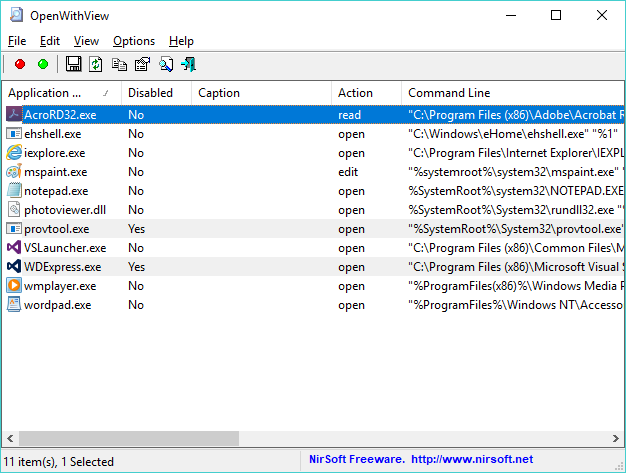Image resolution: width=626 pixels, height=473 pixels.
Task: Click the photoviewer.dll file icon
Action: pos(14,210)
